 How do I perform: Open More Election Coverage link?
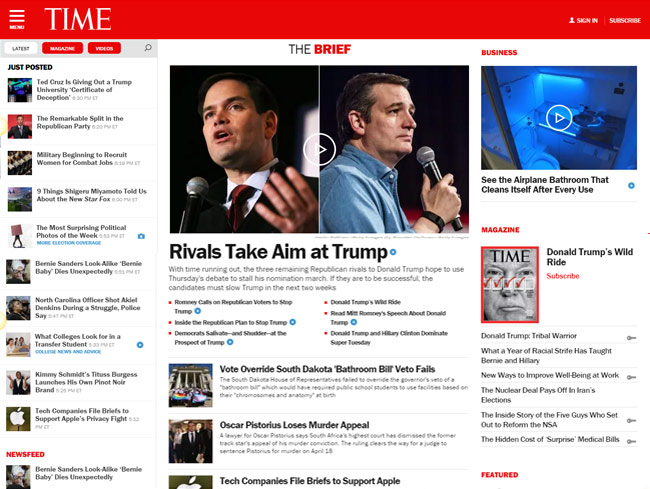click(69, 243)
